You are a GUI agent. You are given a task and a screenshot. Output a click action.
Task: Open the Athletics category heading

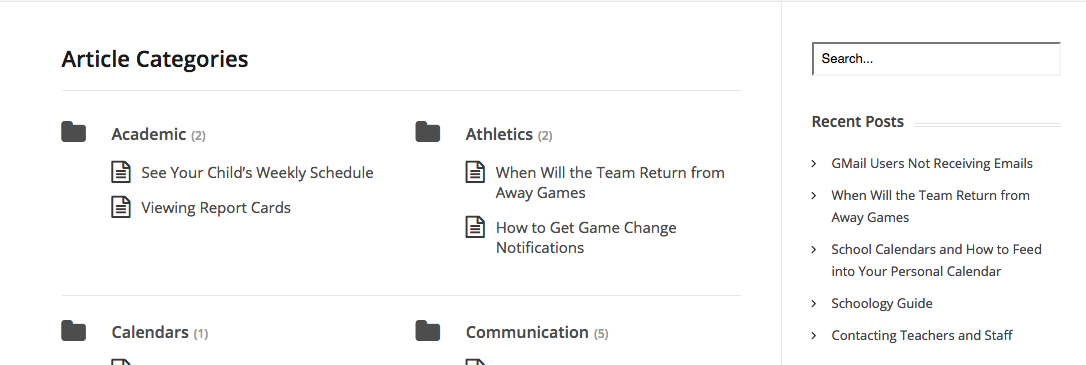click(x=499, y=134)
